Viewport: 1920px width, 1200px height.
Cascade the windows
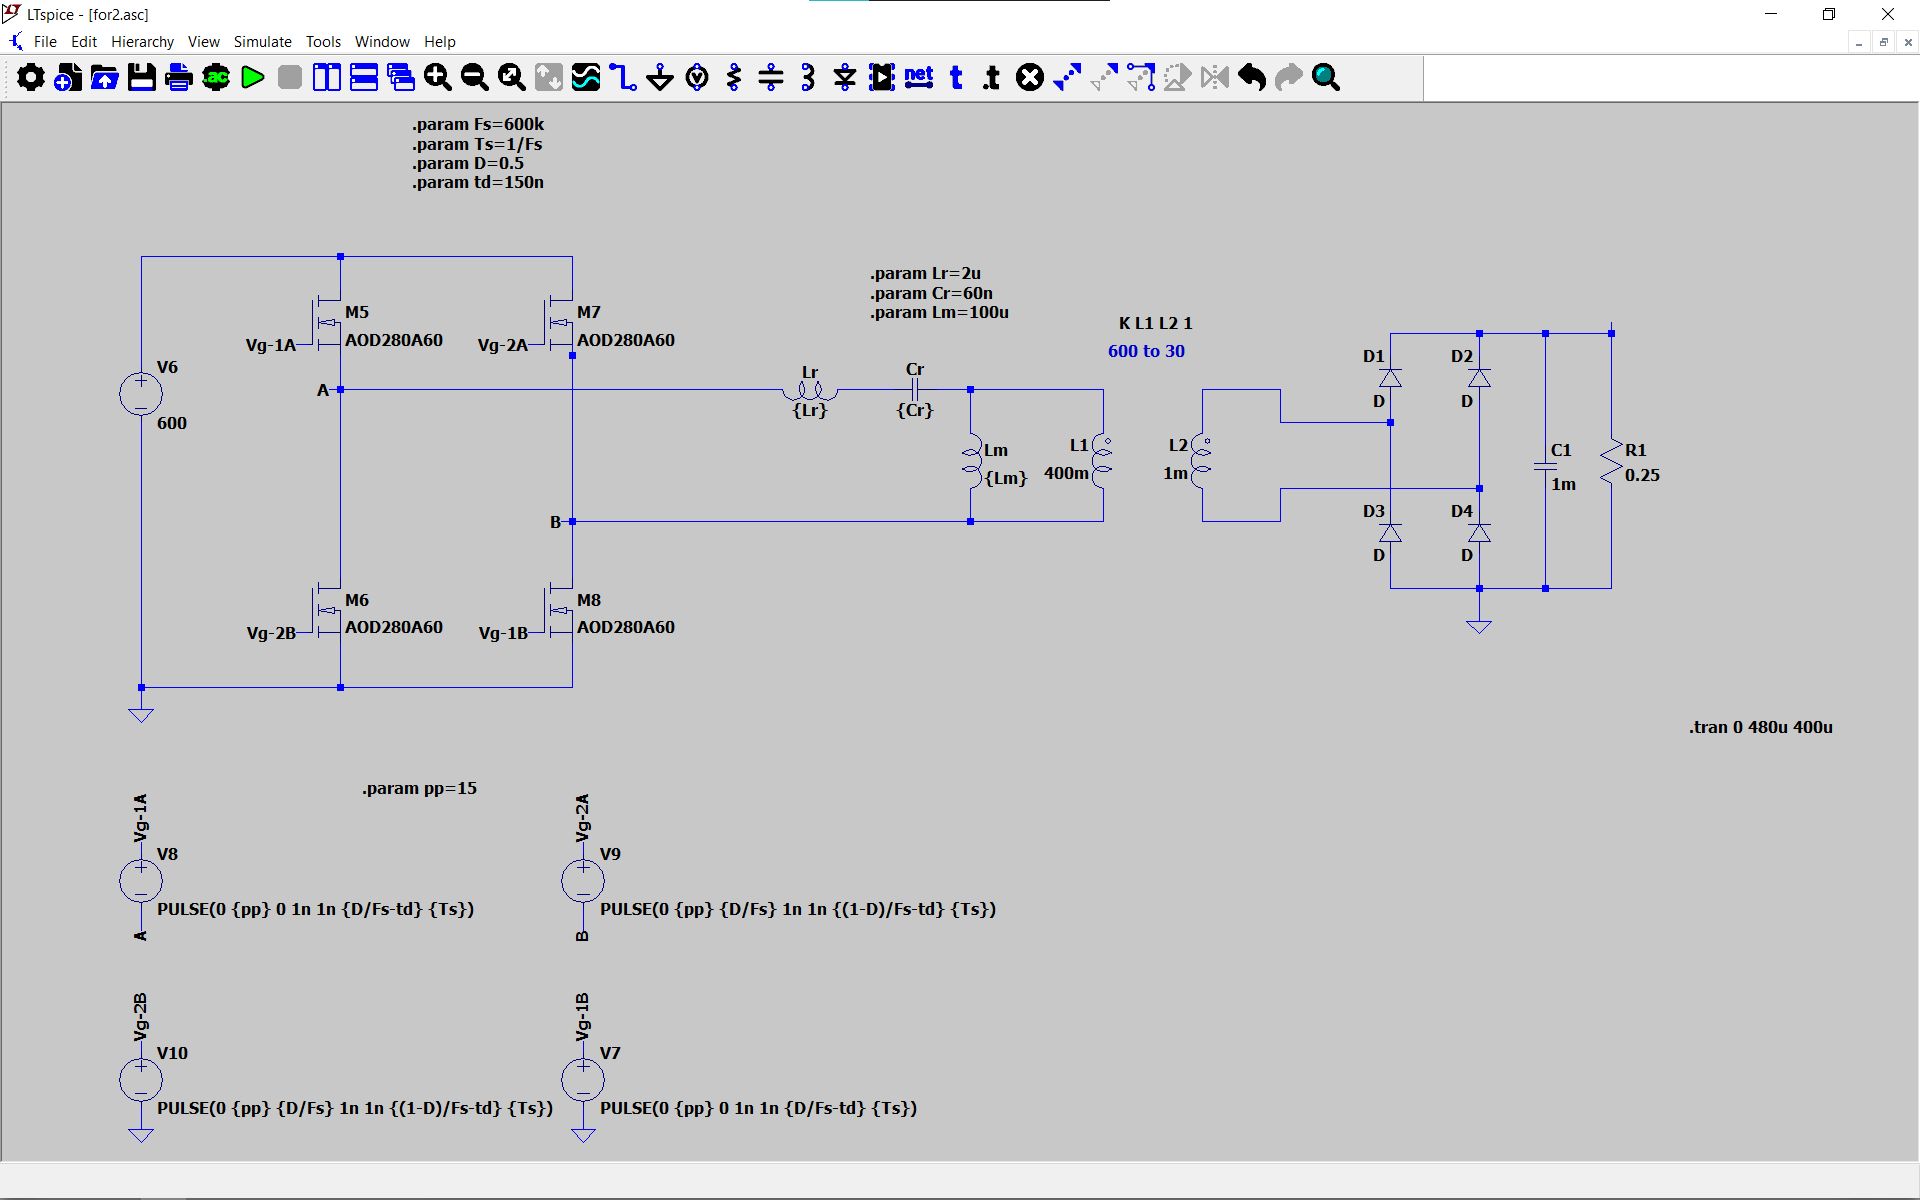[401, 77]
